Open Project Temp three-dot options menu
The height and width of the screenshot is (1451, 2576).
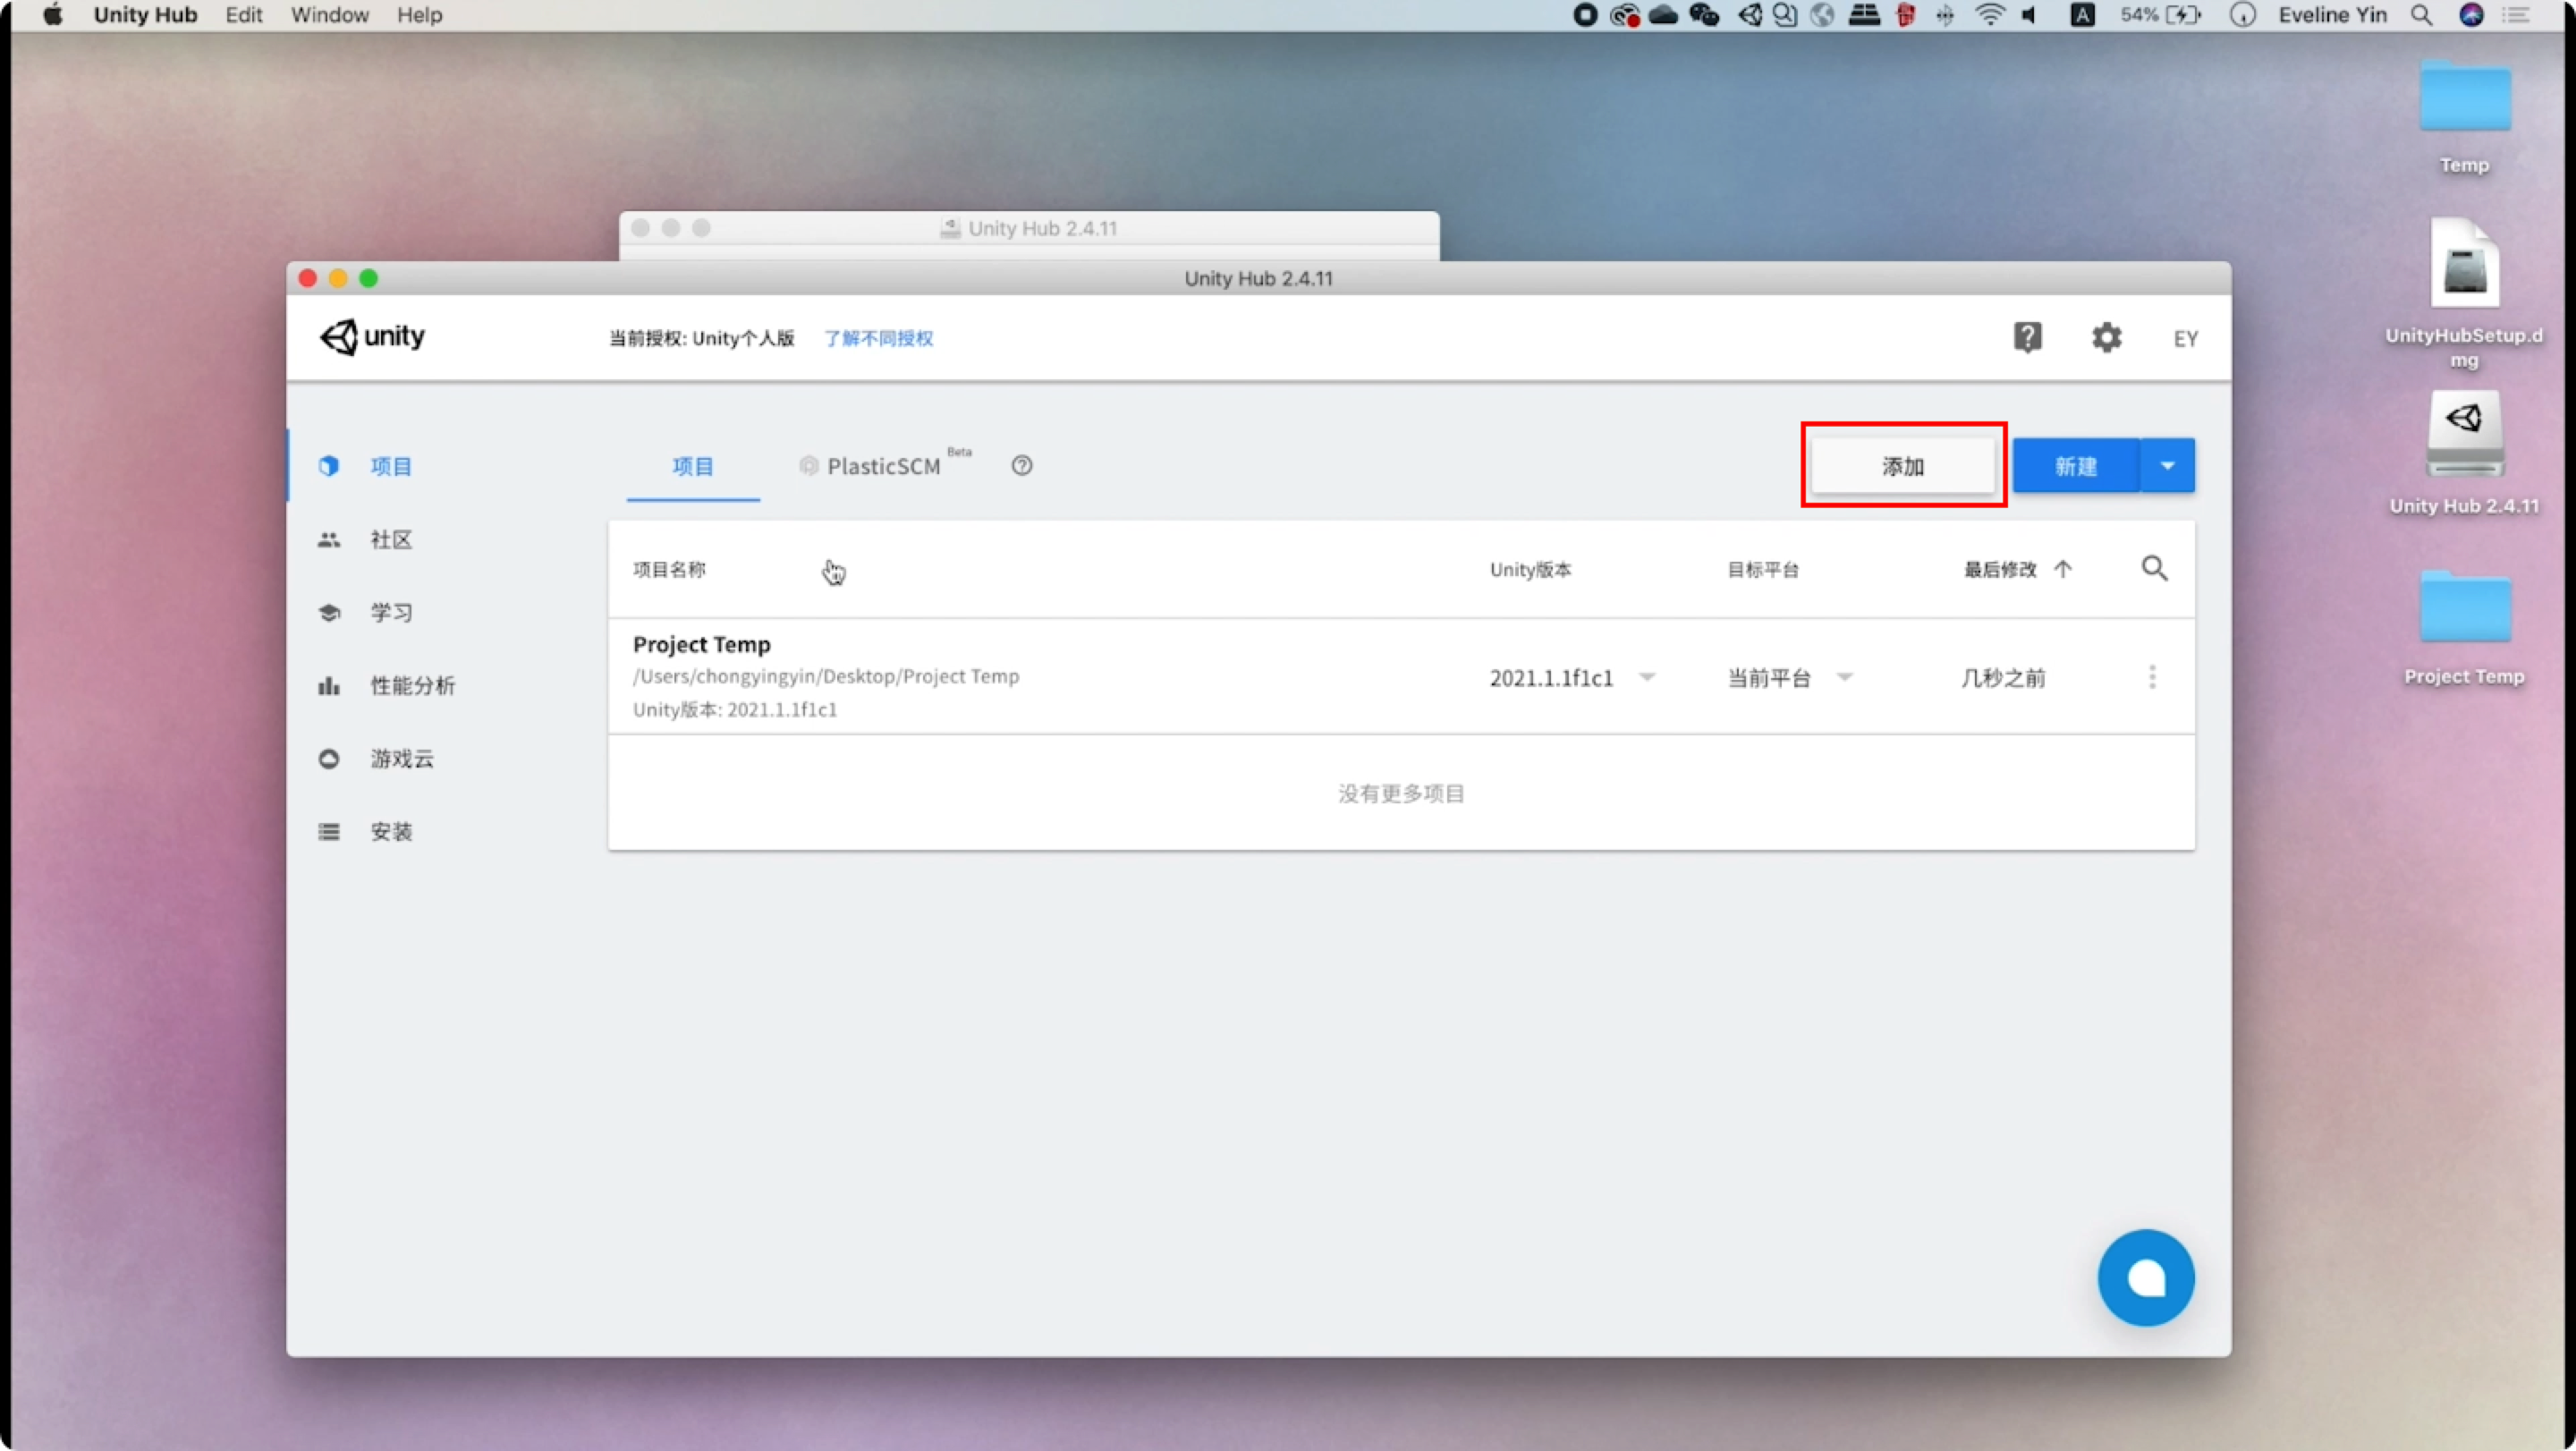2152,677
